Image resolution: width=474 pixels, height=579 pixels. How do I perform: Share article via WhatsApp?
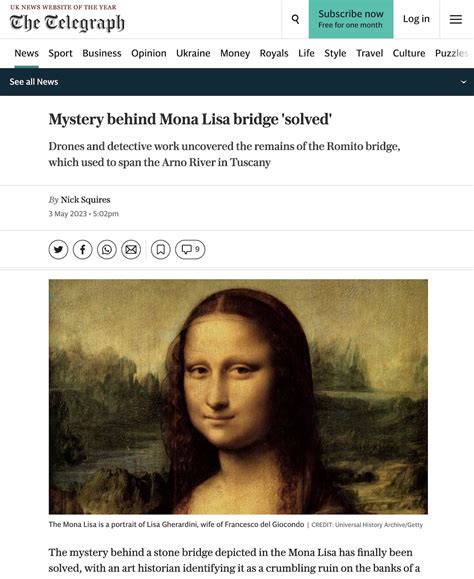(x=107, y=250)
